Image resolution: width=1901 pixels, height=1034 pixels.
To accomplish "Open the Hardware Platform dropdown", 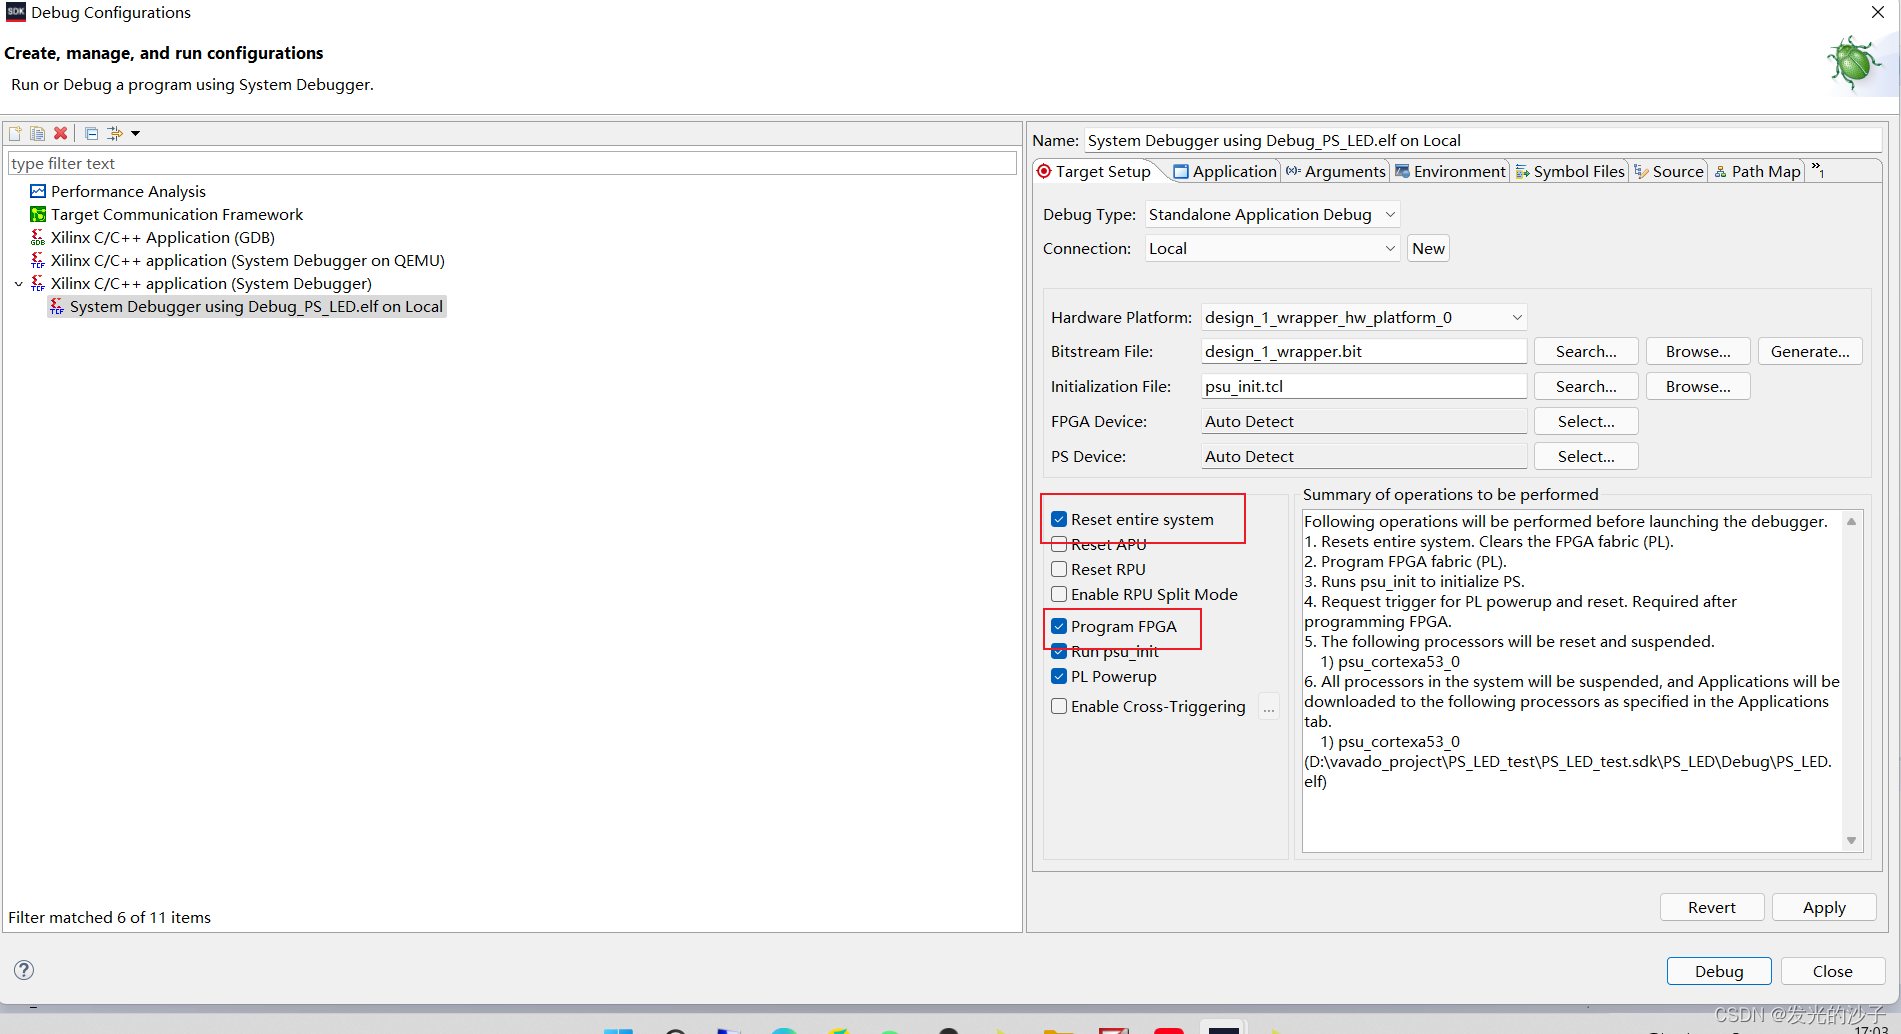I will coord(1364,317).
